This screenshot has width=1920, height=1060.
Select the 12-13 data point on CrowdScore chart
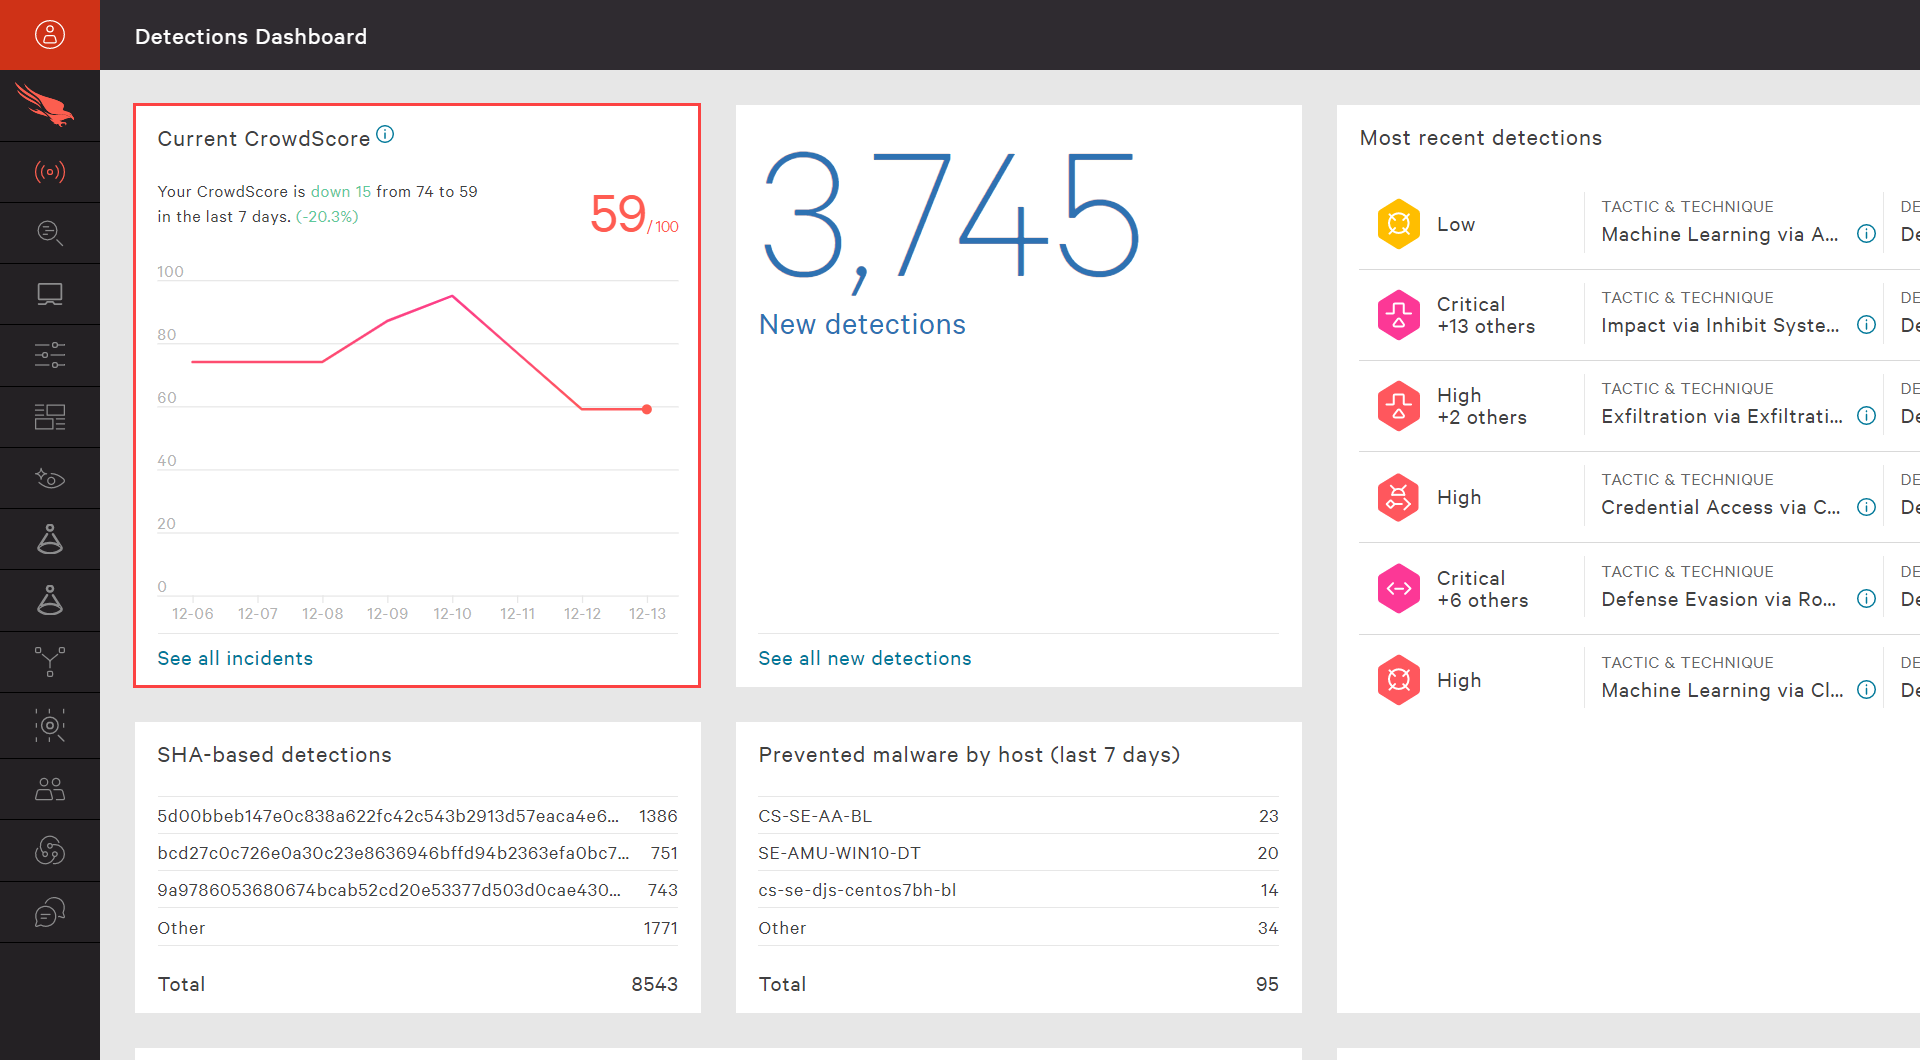coord(647,409)
